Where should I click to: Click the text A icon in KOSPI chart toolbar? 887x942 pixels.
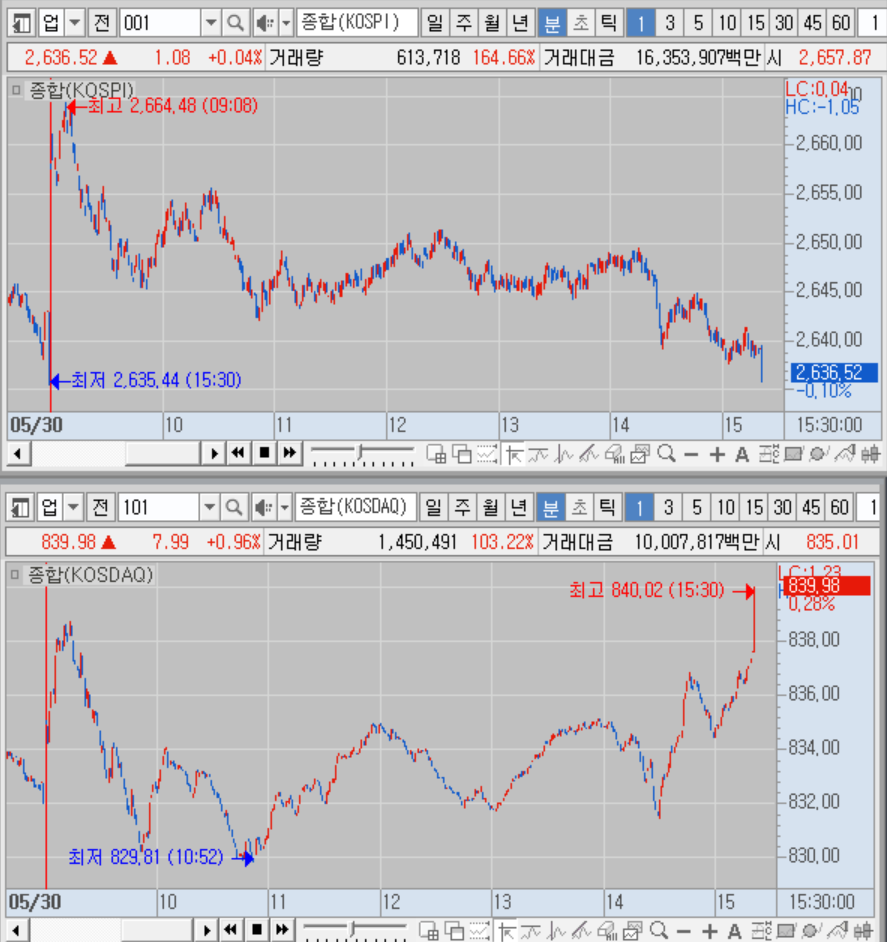742,455
